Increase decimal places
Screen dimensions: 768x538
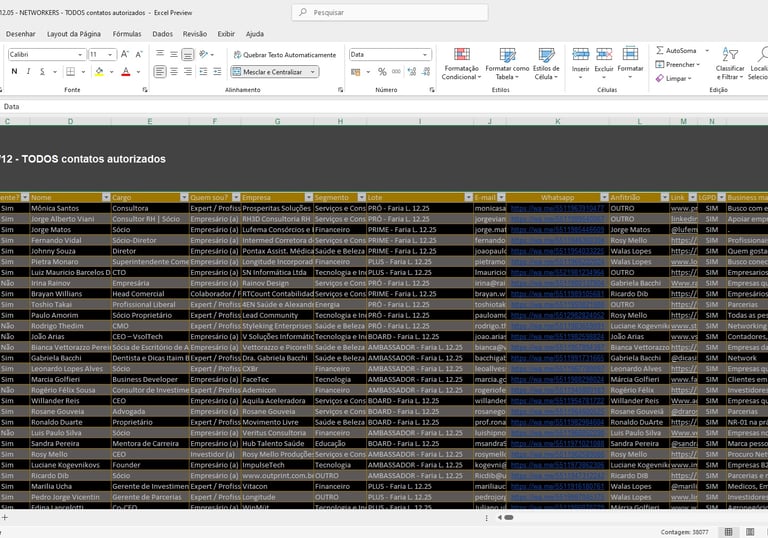411,72
